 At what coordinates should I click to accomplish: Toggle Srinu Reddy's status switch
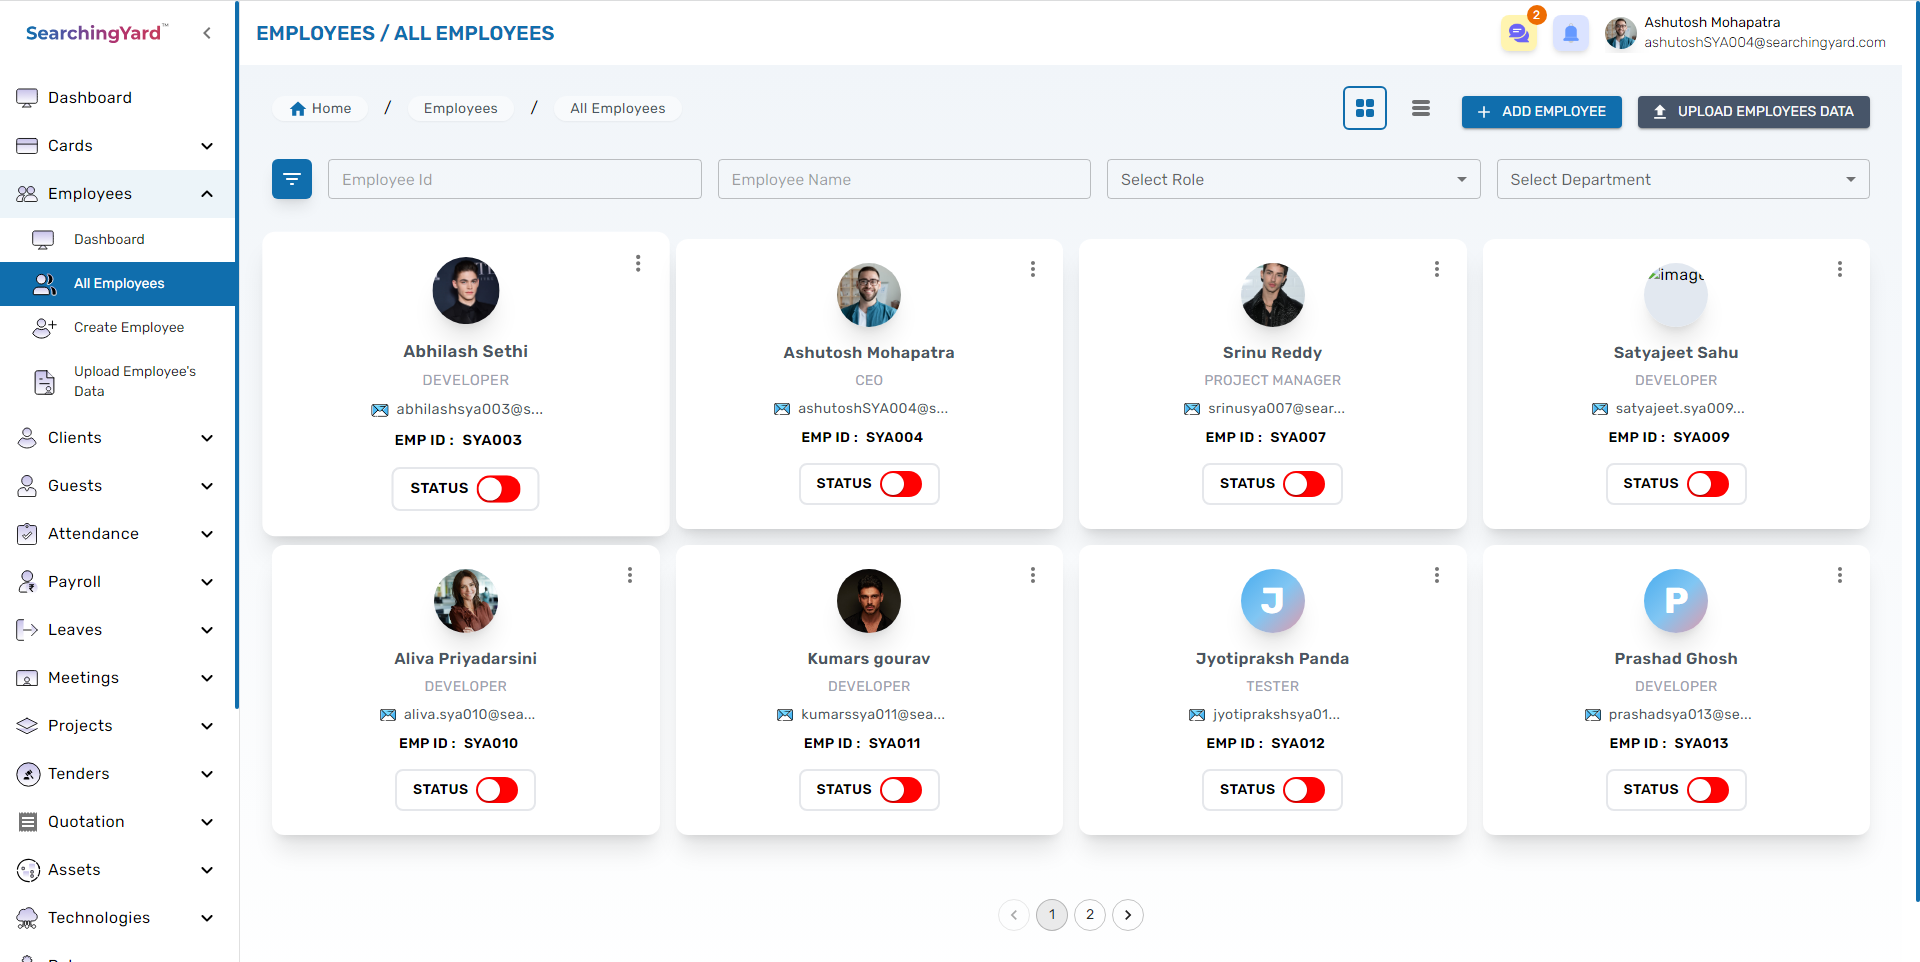click(1304, 484)
